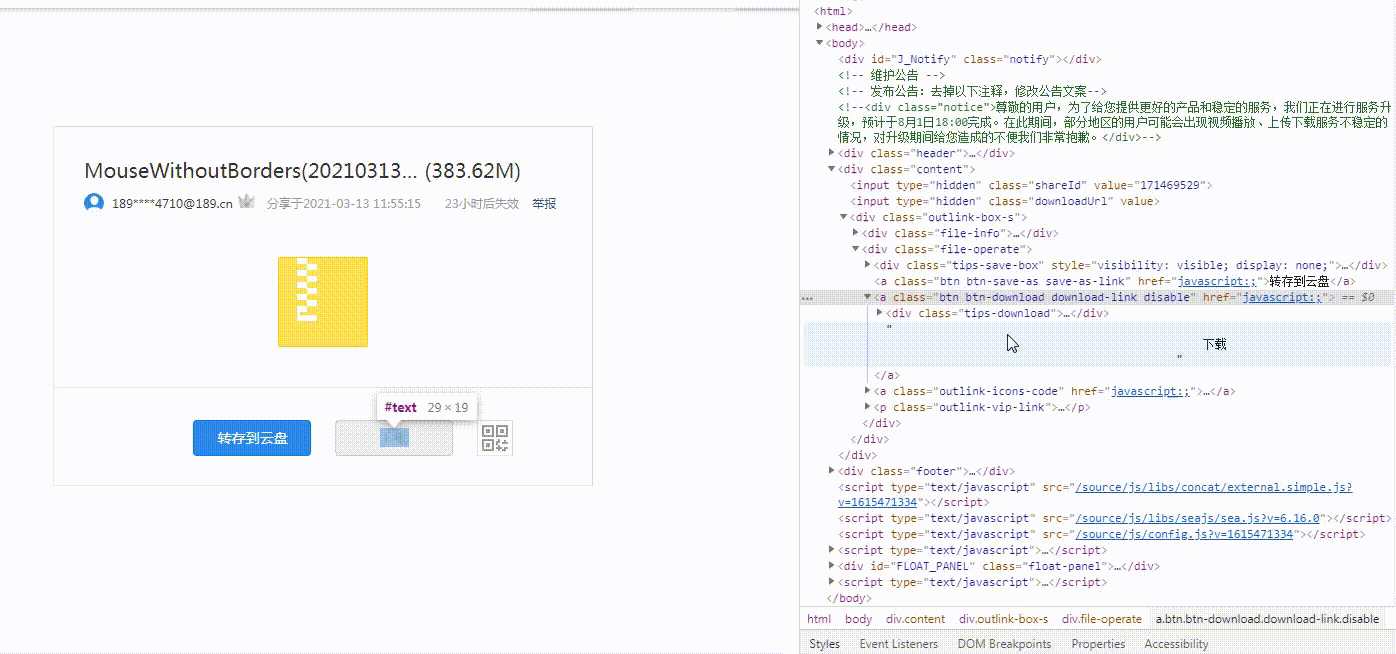
Task: Select the html tag line at top
Action: (x=832, y=11)
